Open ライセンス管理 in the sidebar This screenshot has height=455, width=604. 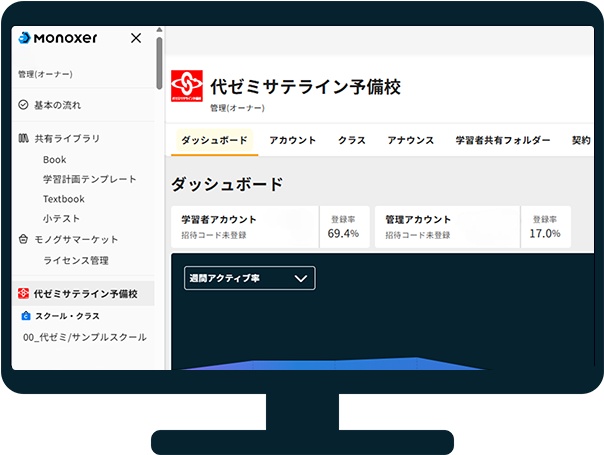[76, 260]
